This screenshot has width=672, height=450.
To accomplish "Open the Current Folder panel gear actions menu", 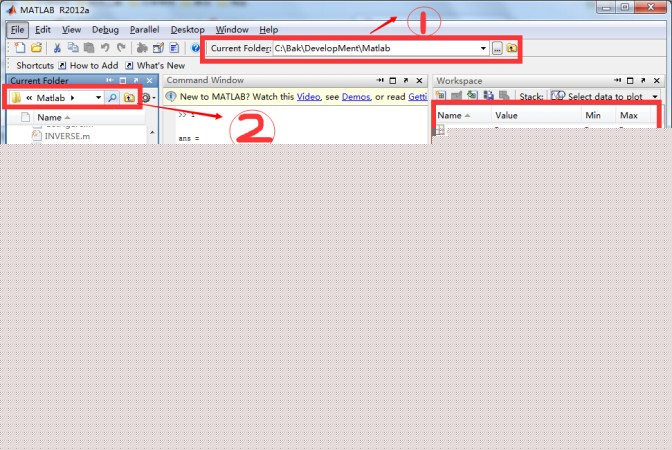I will coord(148,98).
